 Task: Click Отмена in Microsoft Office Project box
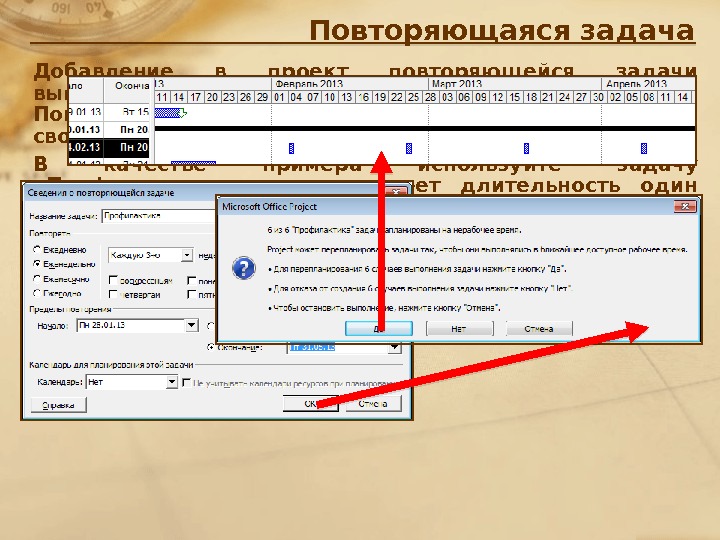click(x=539, y=329)
